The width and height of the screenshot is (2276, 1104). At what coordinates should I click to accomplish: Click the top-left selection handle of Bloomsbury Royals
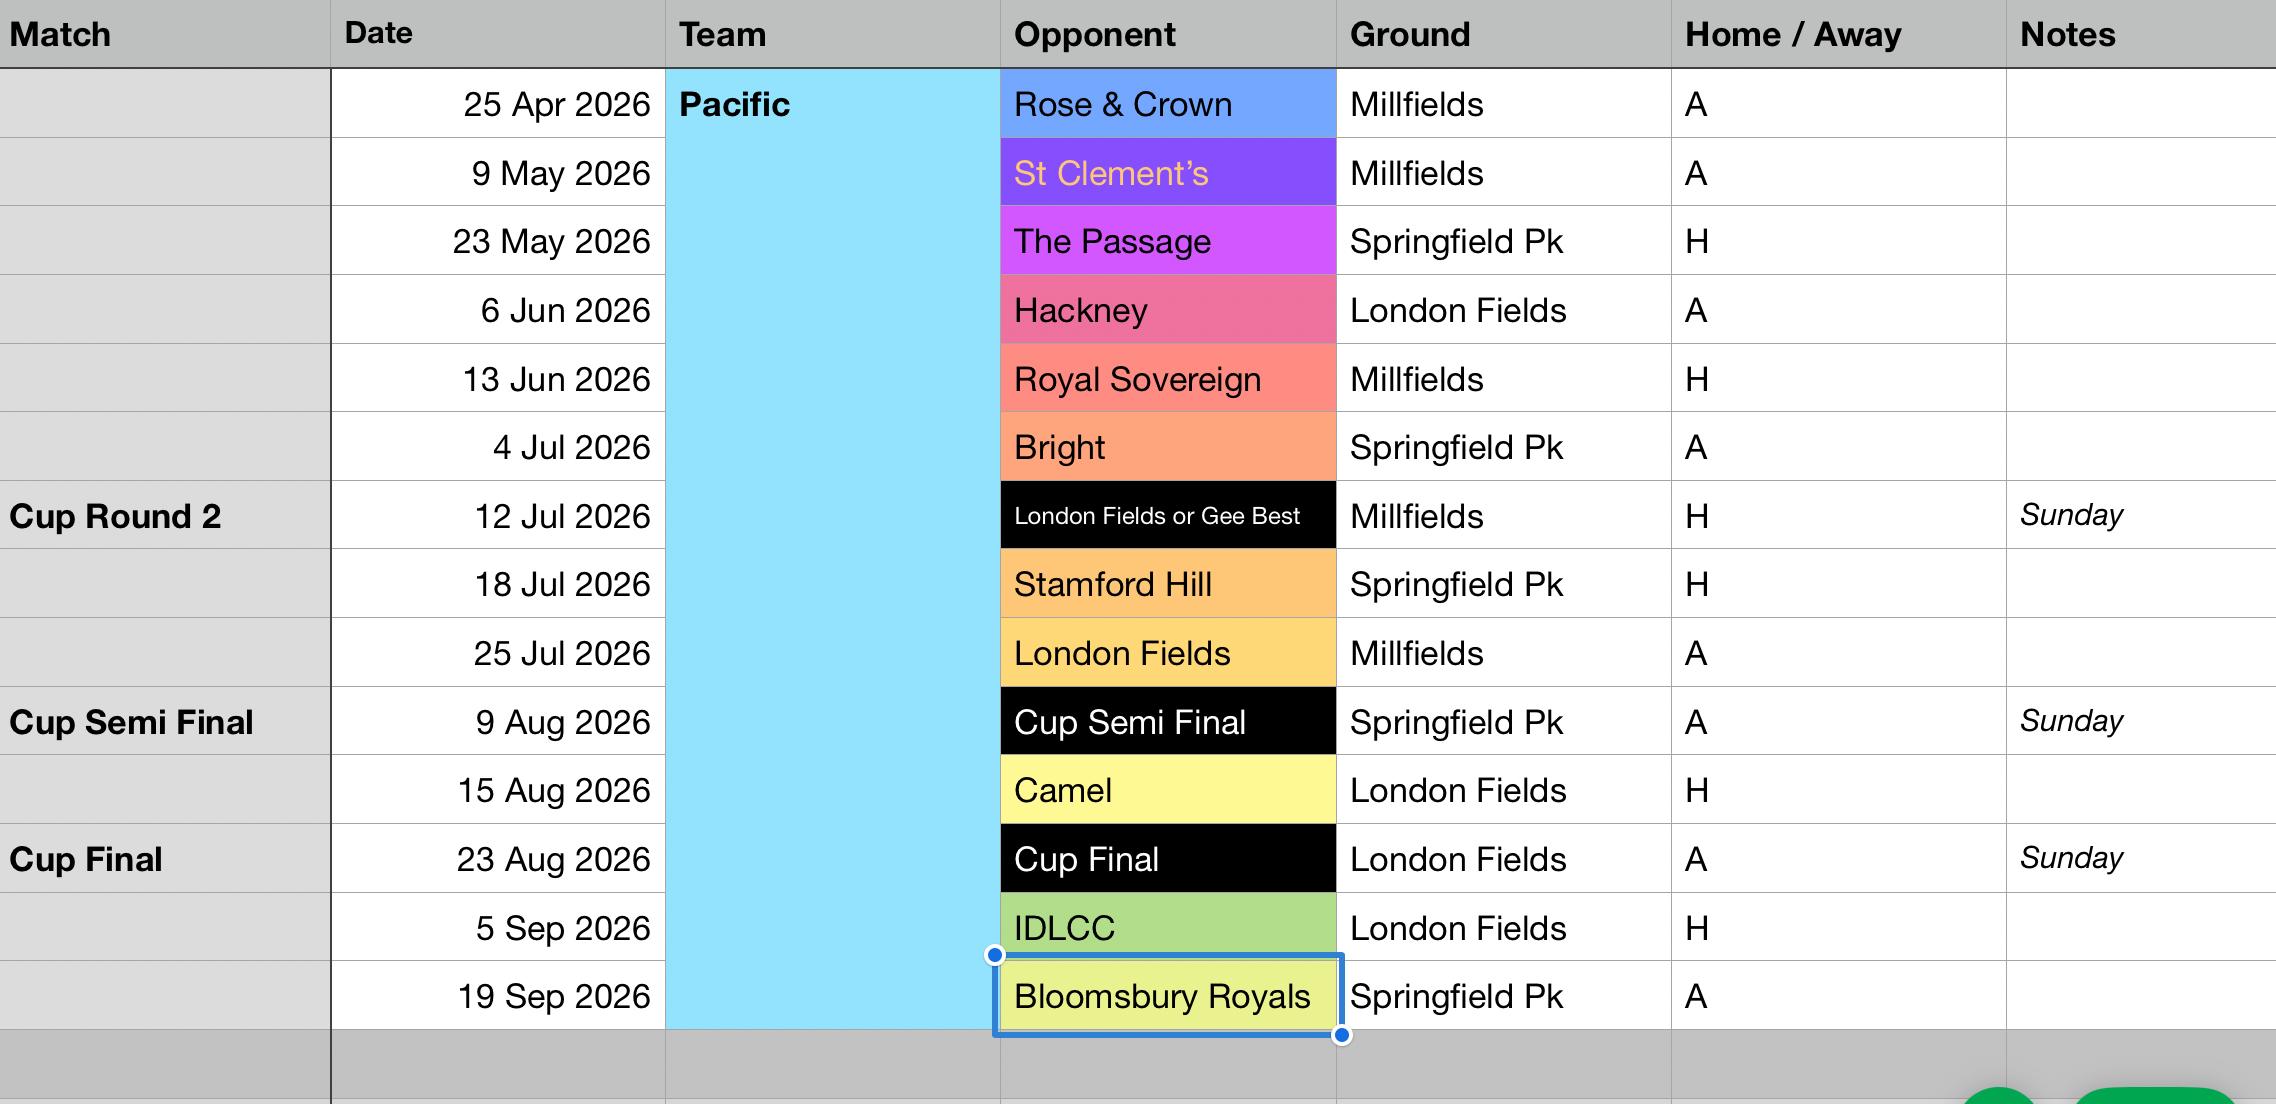point(994,955)
